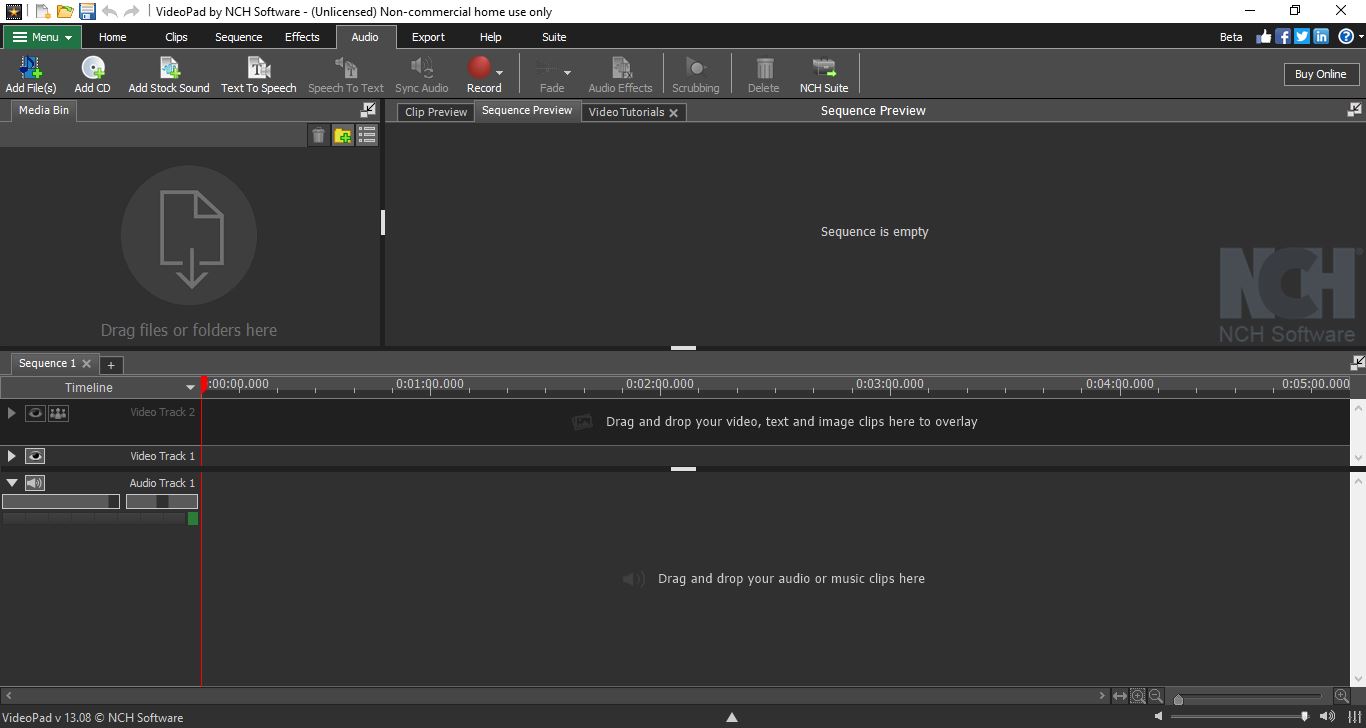
Task: Toggle the Scrubbing option
Action: point(695,75)
